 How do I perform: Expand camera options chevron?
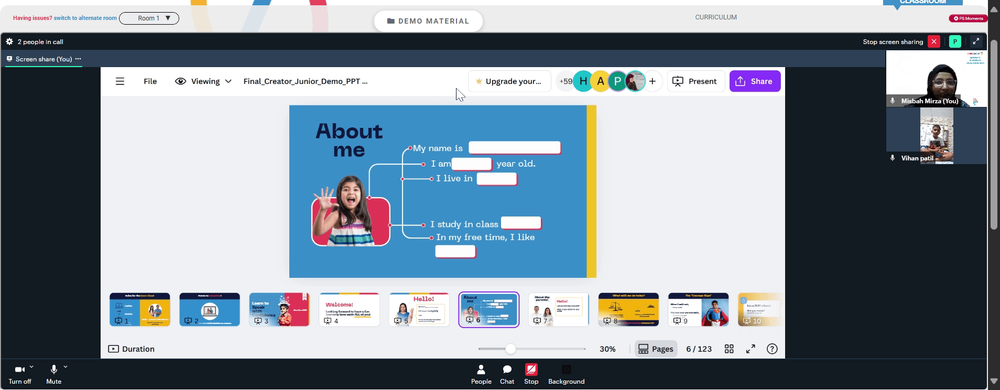[32, 368]
